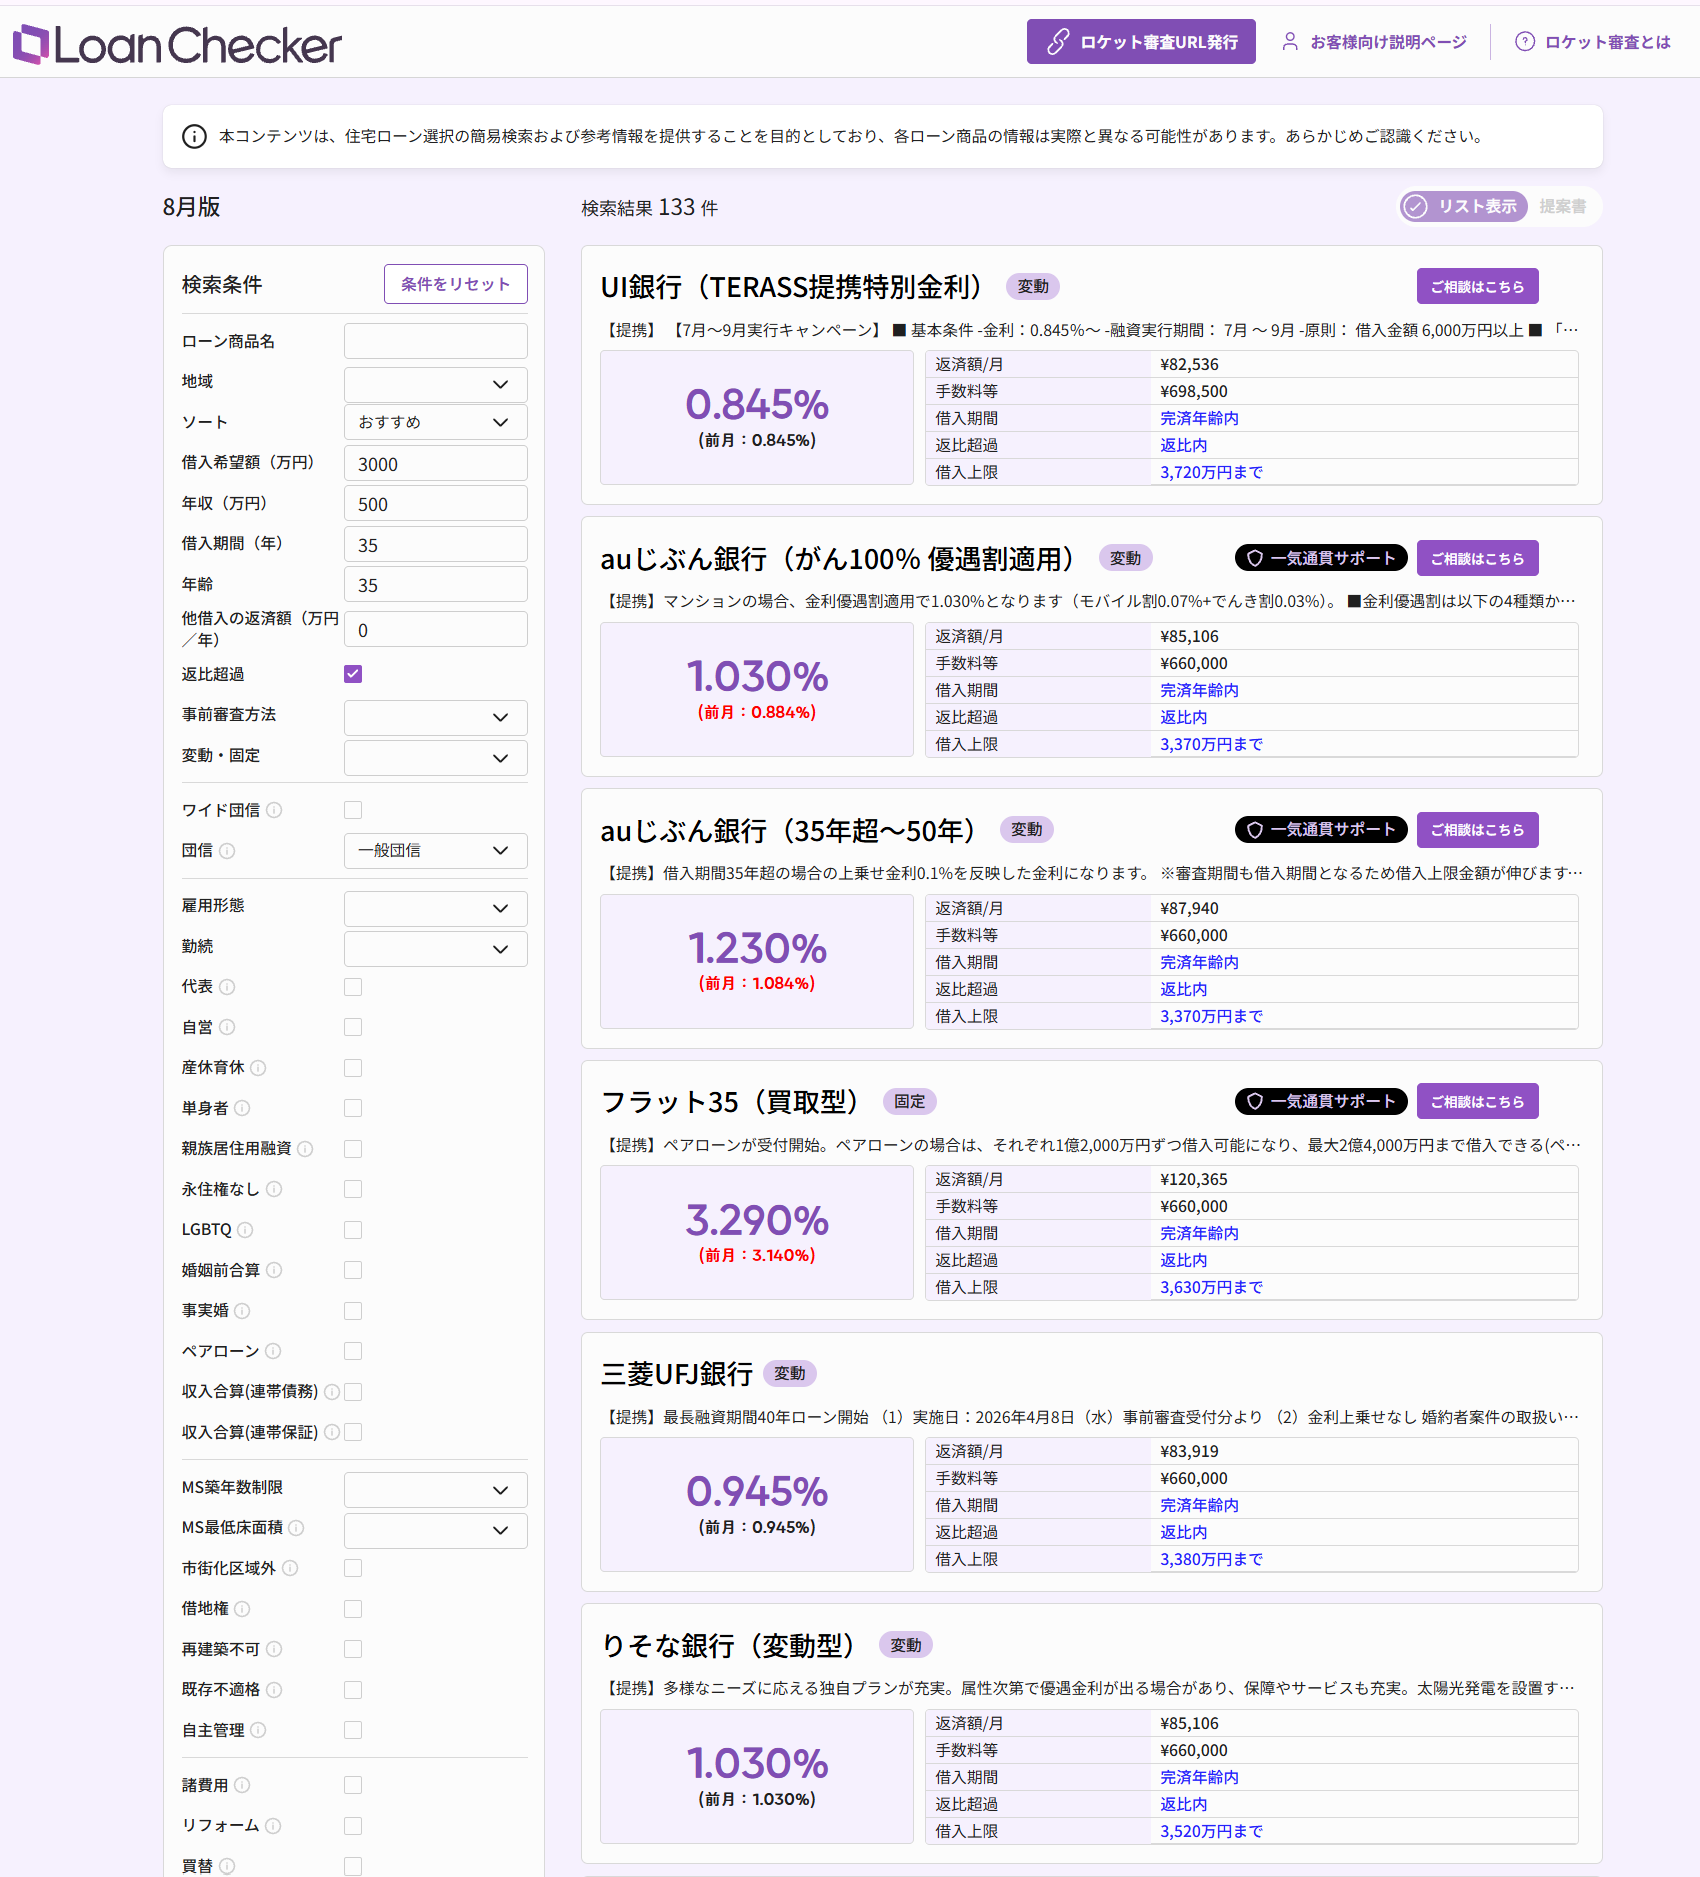Expand the MS最低床面積 dropdown
The width and height of the screenshot is (1700, 1877).
pos(436,1530)
